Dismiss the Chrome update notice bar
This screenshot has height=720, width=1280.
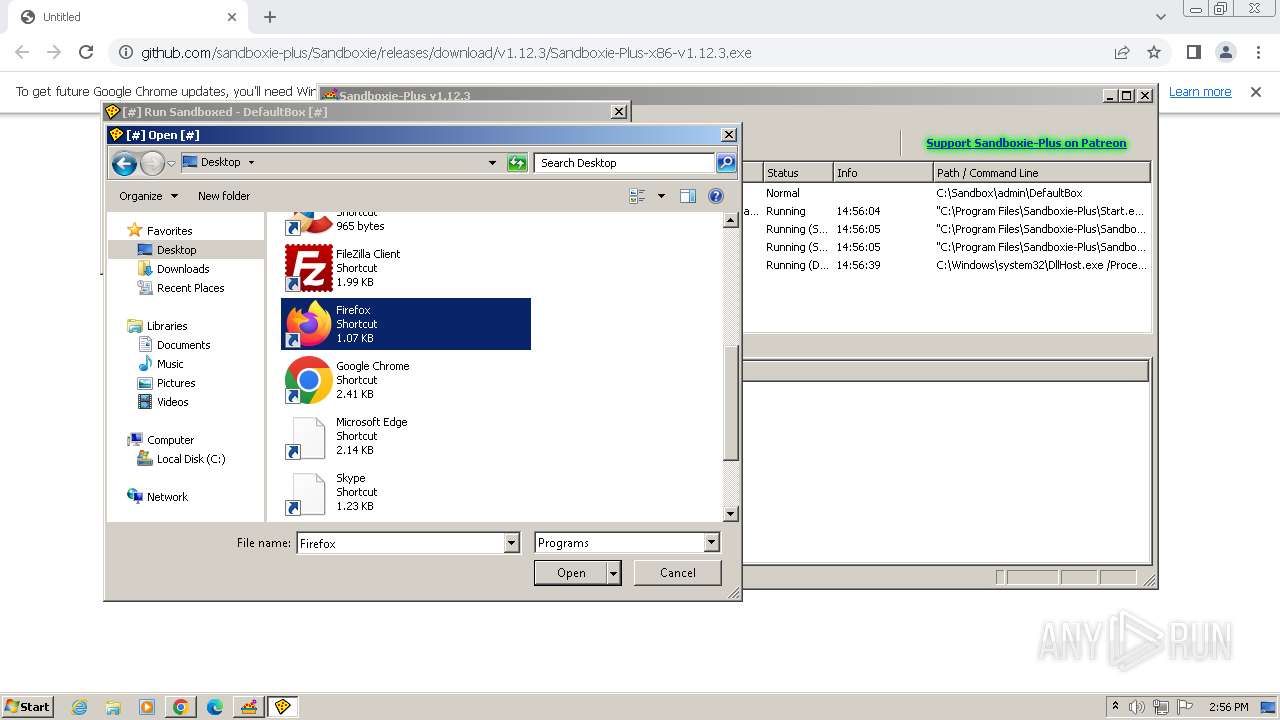coord(1256,92)
